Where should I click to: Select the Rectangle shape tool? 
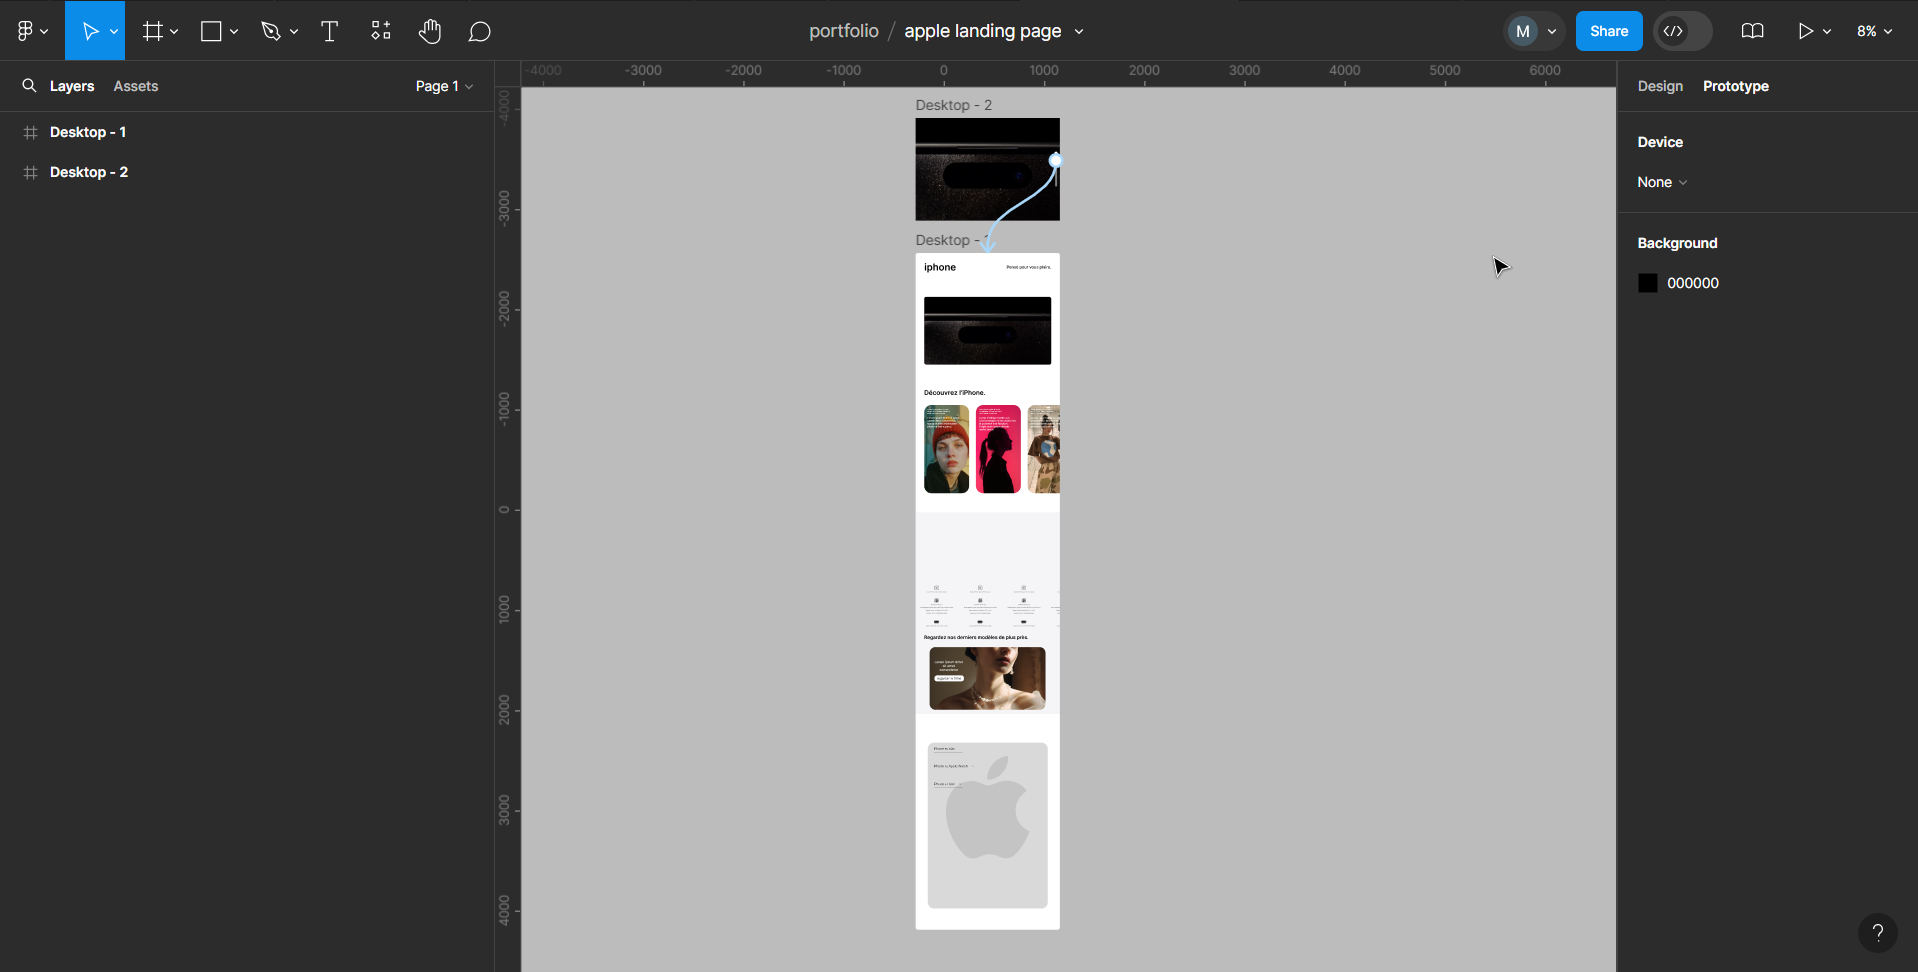pyautogui.click(x=211, y=31)
